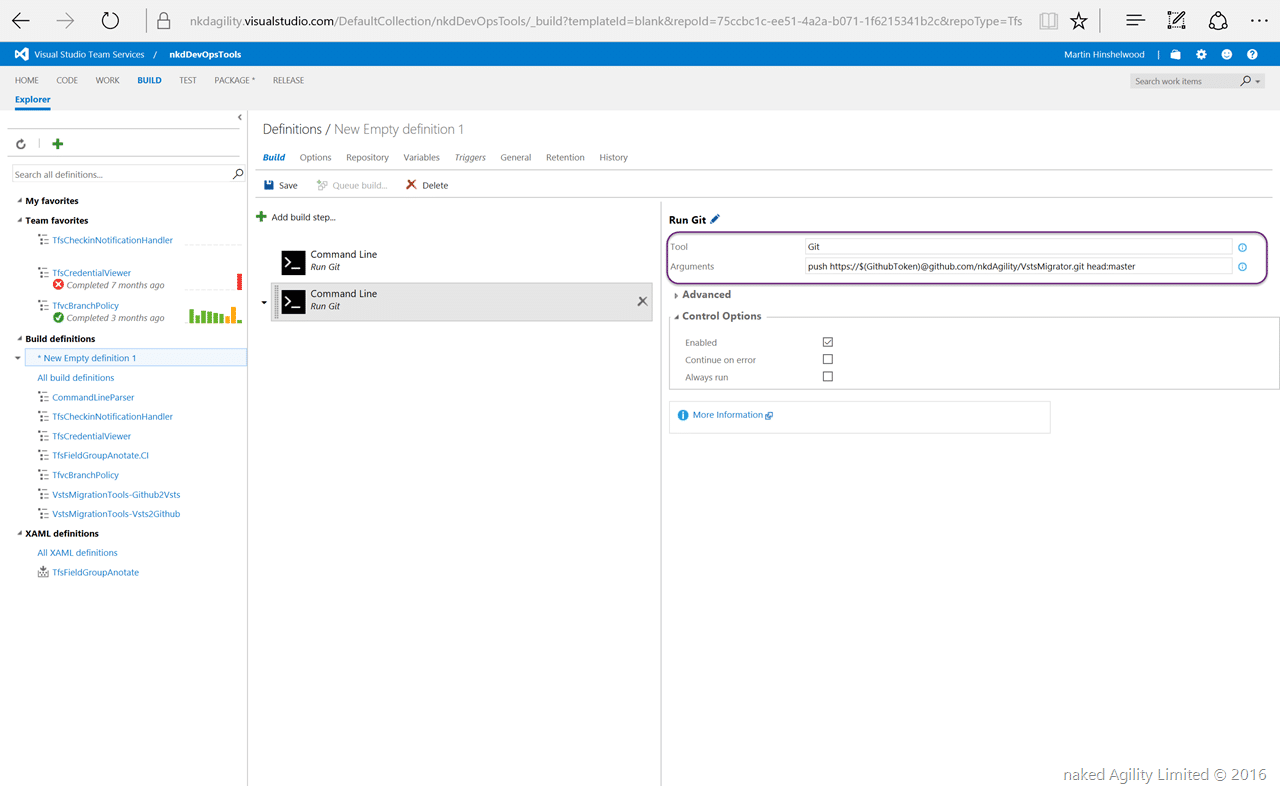Switch to the Triggers tab
This screenshot has height=786, width=1280.
(x=470, y=157)
